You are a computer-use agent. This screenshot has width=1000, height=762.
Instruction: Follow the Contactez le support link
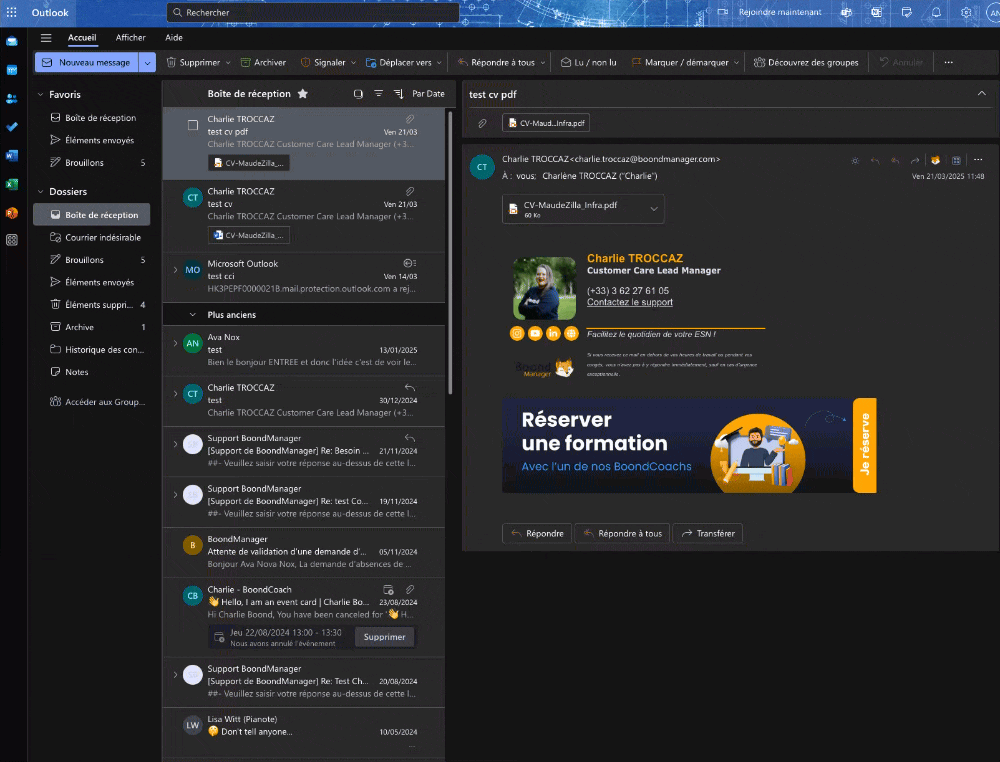[629, 302]
